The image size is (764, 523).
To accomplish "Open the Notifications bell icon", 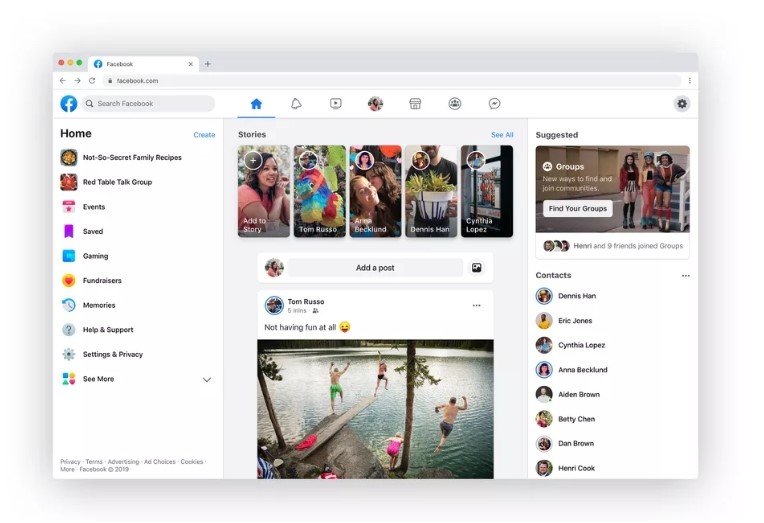I will click(x=296, y=103).
